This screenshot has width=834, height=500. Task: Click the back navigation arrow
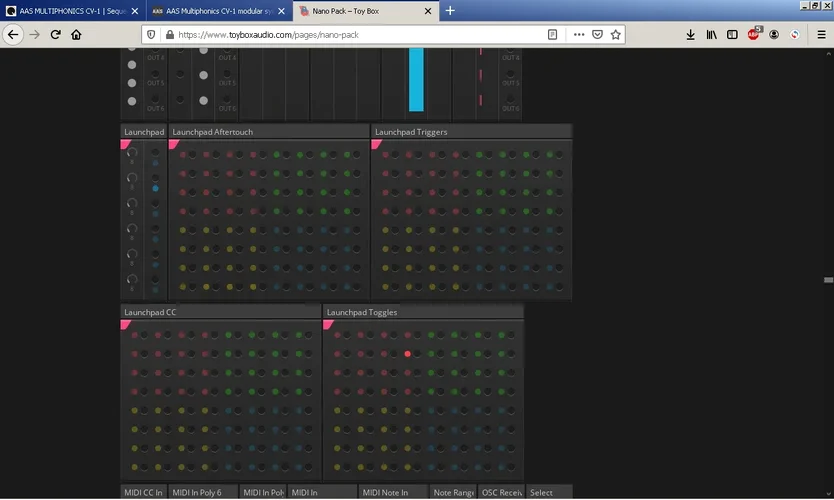(x=14, y=34)
